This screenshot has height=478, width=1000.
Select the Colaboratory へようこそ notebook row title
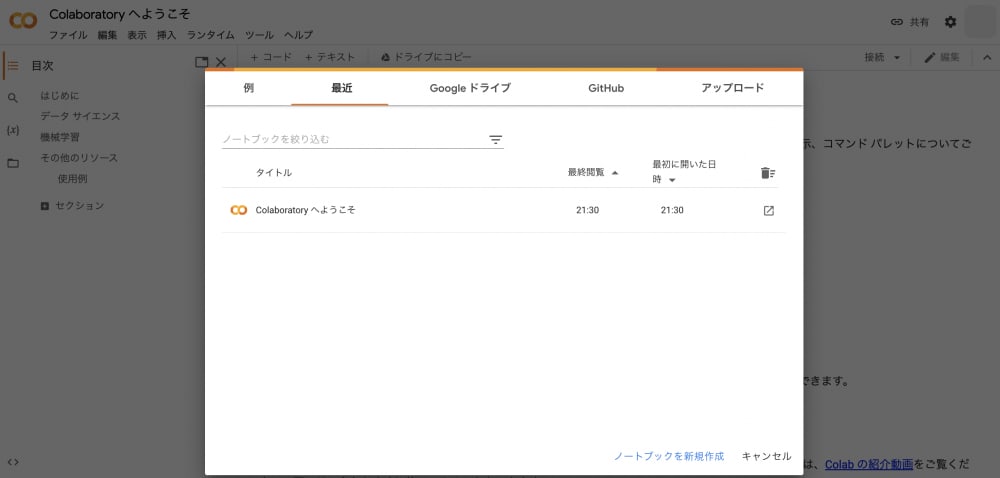305,210
